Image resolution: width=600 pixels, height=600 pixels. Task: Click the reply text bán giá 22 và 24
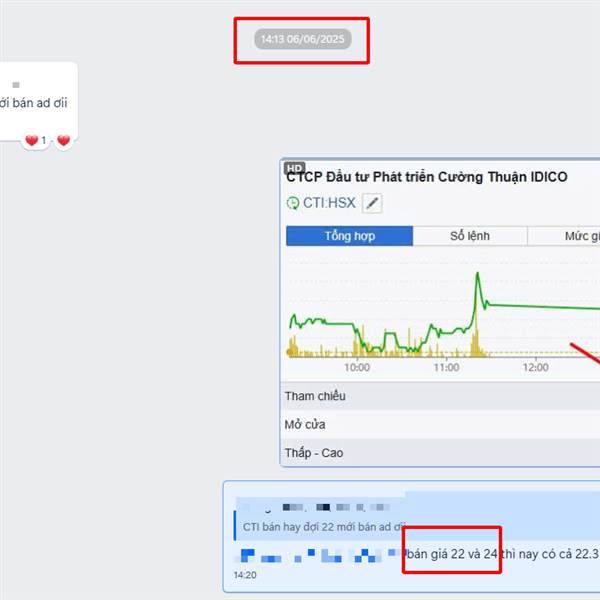452,554
